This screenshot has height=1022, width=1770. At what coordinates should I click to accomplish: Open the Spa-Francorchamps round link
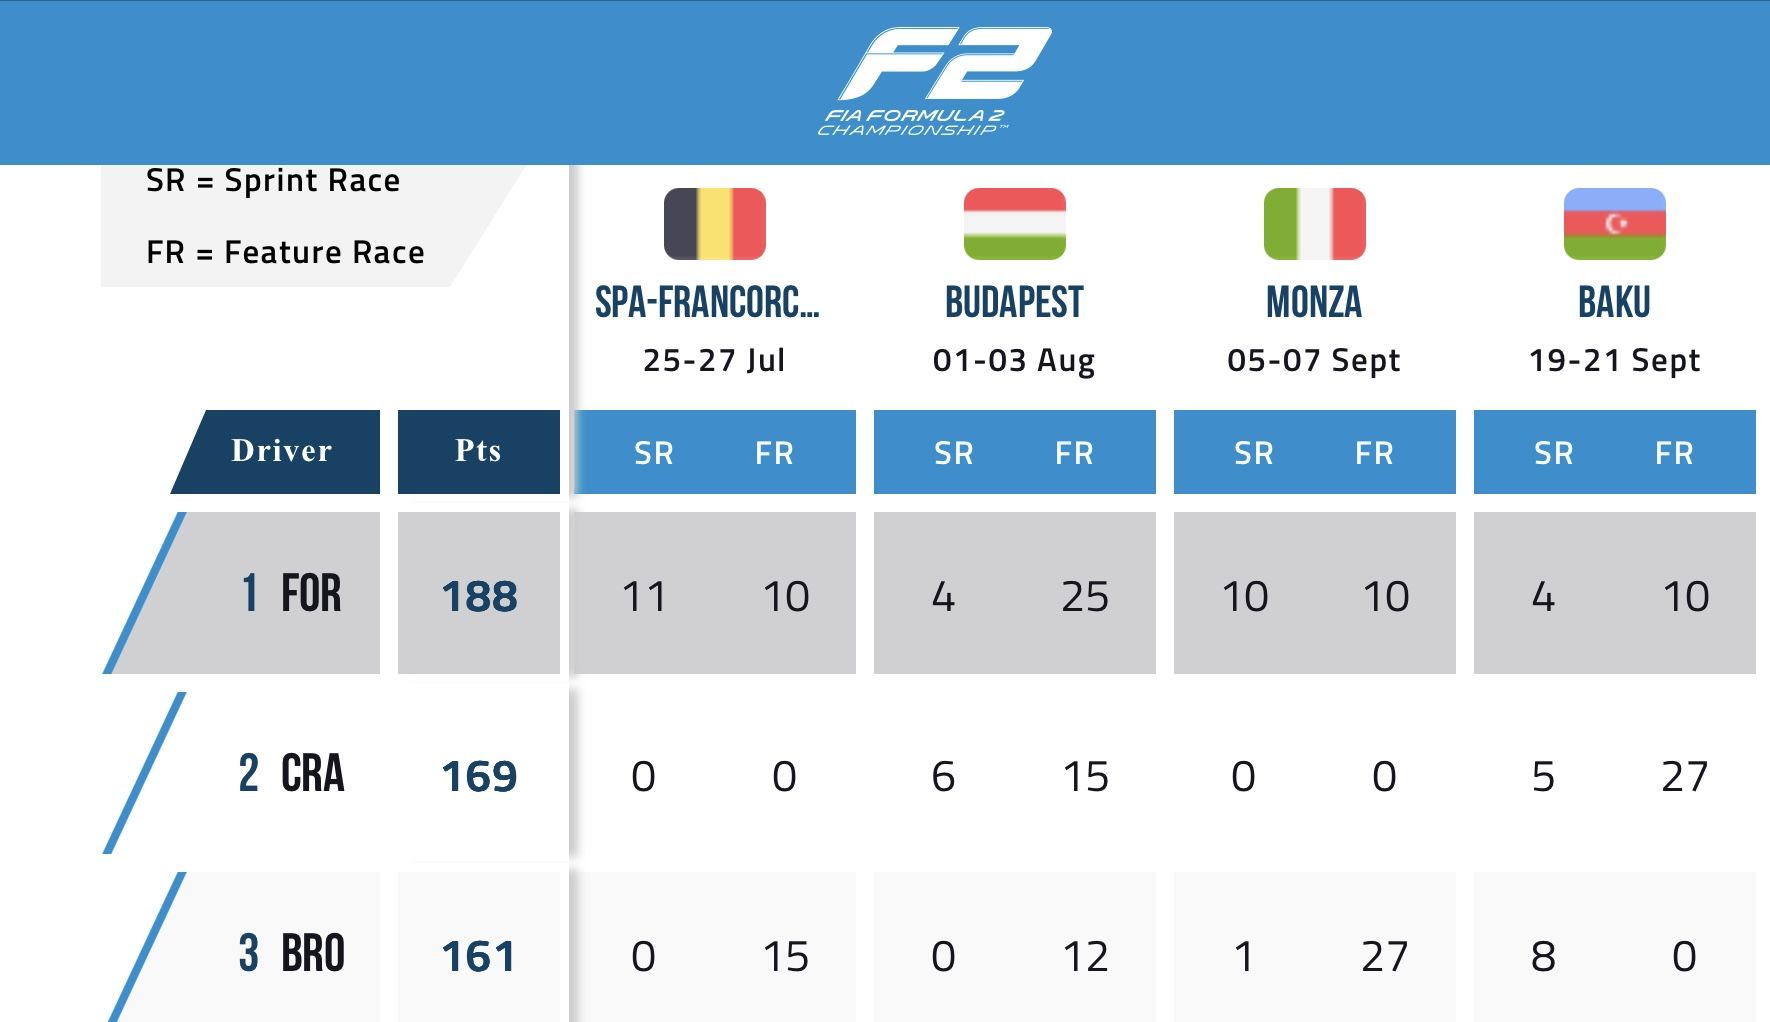(707, 302)
